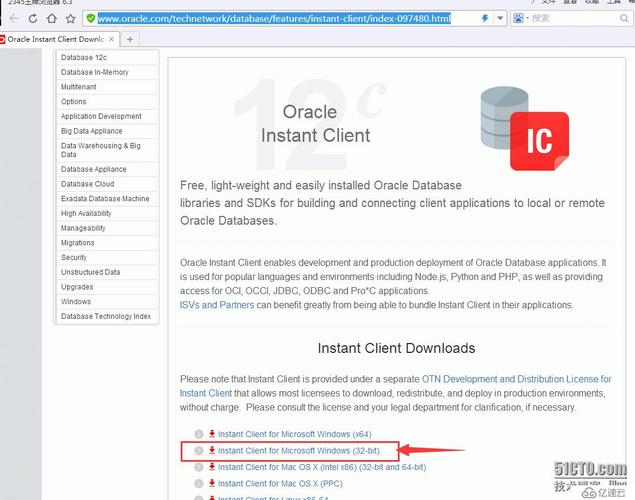Open Migrations sidebar item

[107, 243]
